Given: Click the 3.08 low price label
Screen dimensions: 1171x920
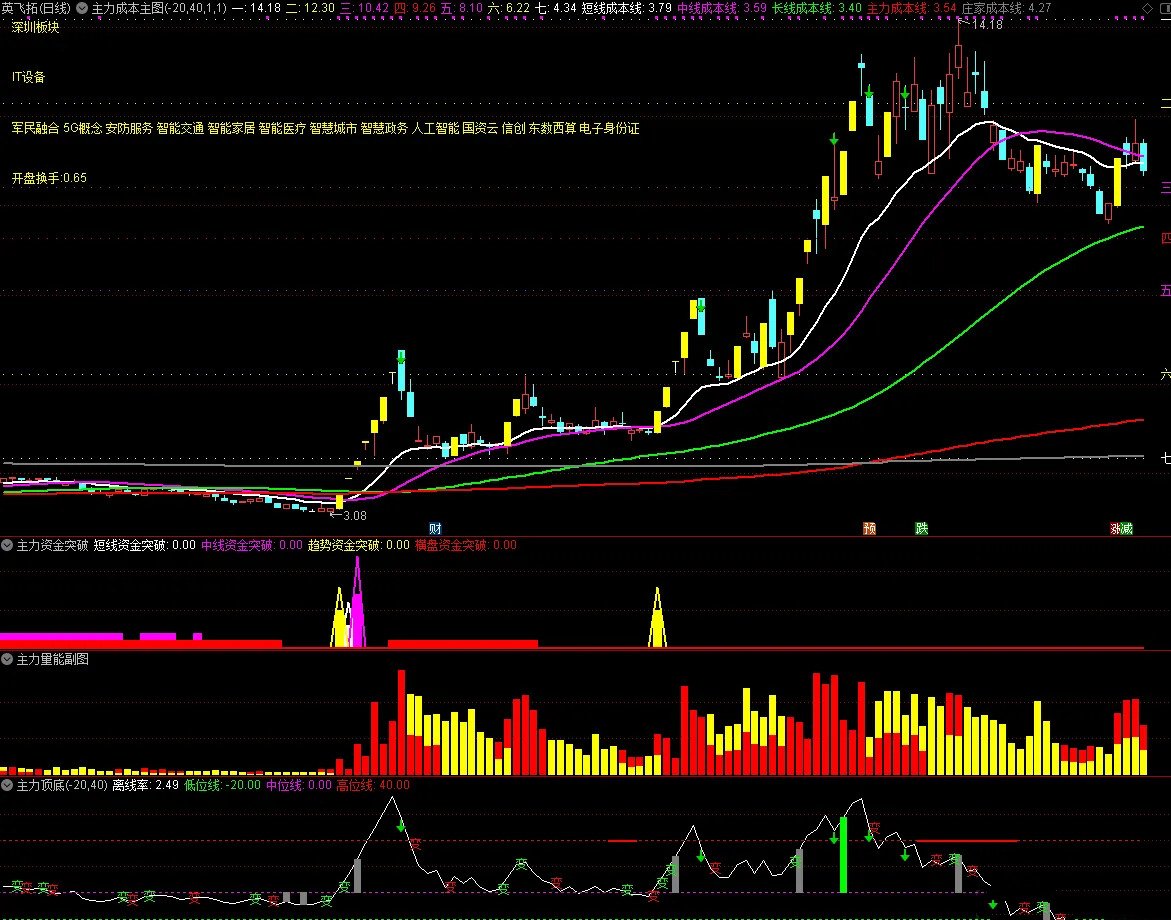Looking at the screenshot, I should click(353, 516).
